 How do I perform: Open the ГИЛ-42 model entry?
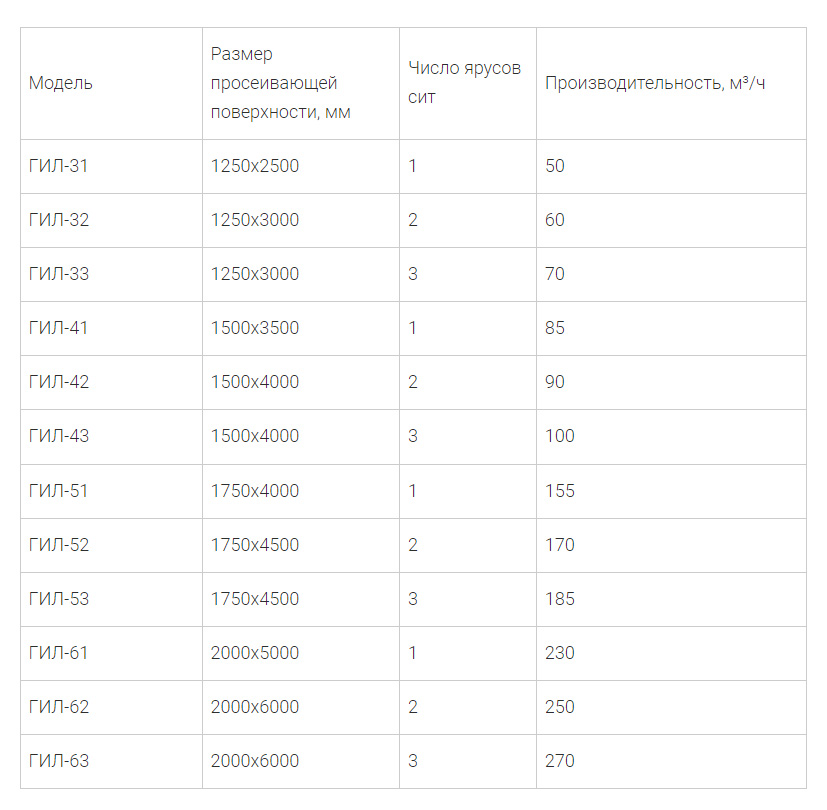(x=59, y=382)
